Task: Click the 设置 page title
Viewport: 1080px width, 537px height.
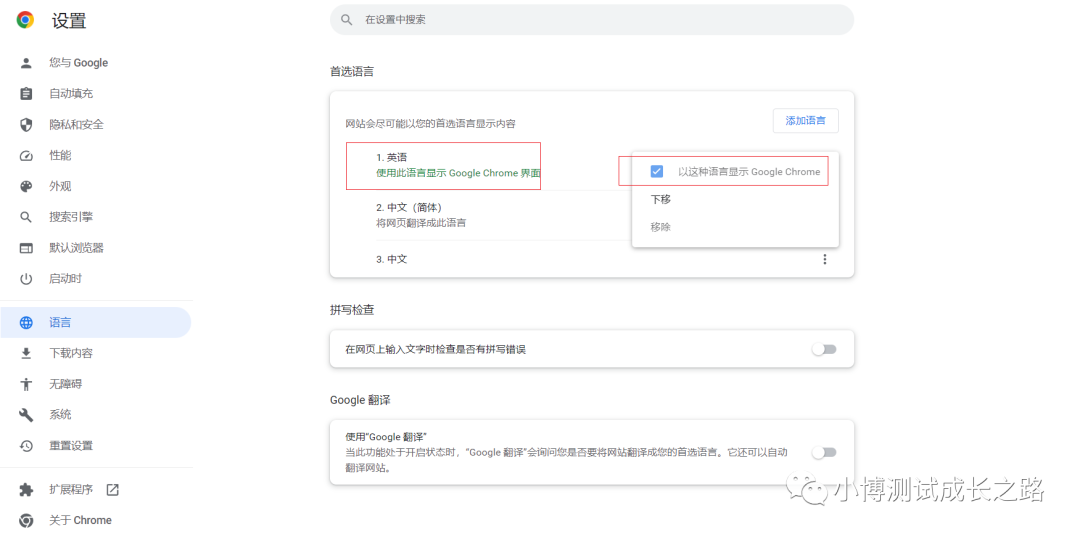Action: point(69,21)
